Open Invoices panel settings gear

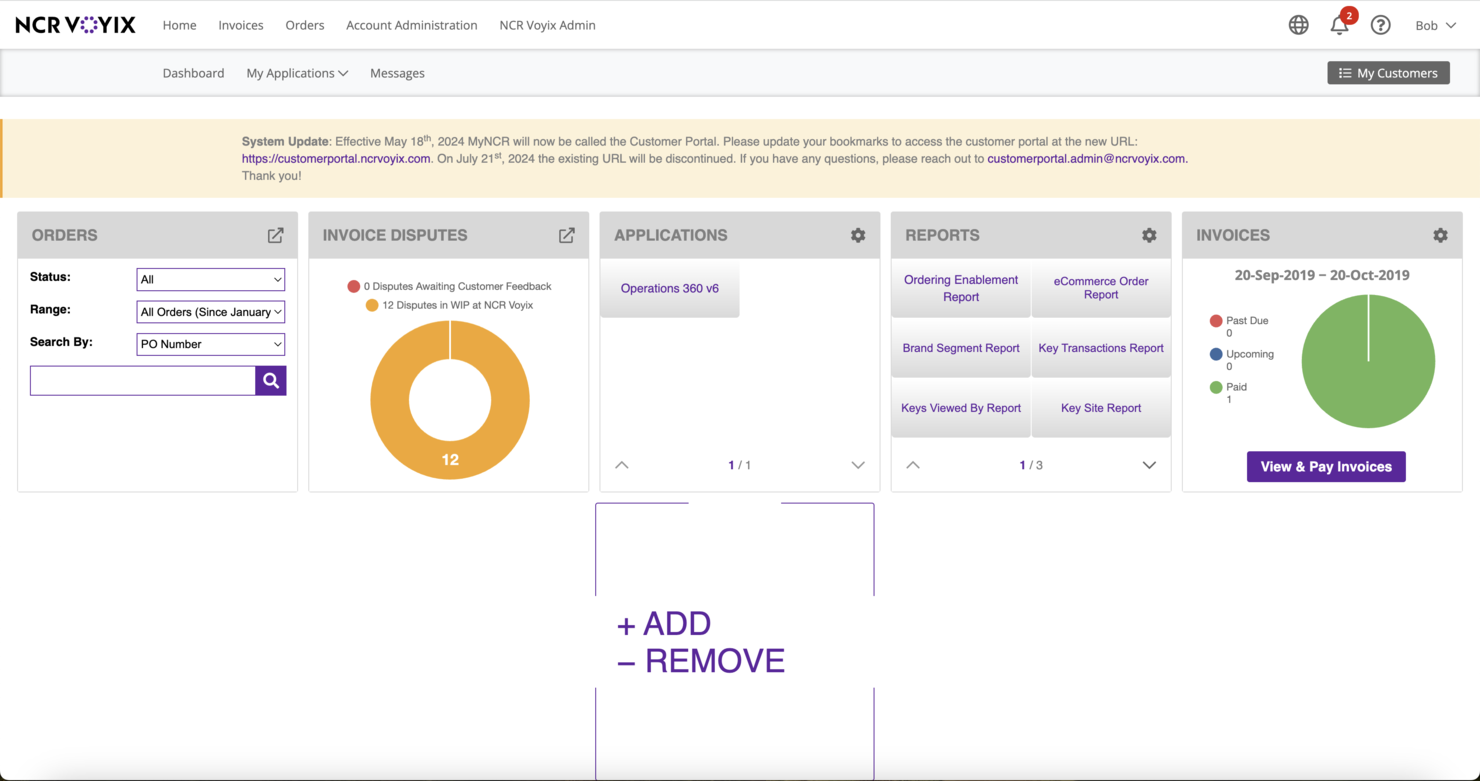1440,235
